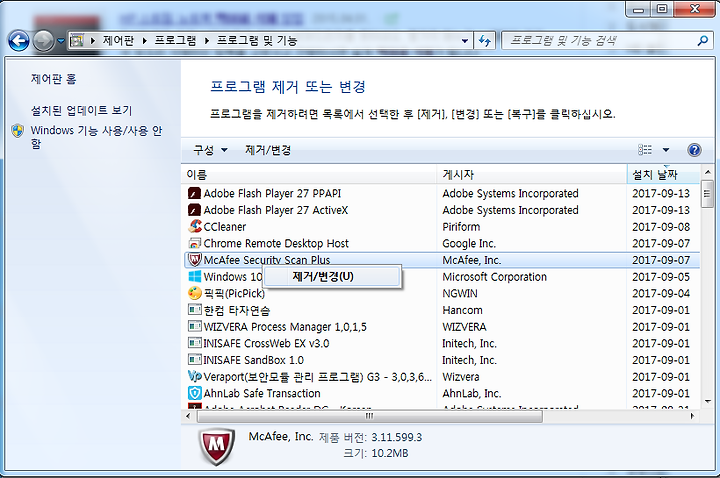The height and width of the screenshot is (478, 720).
Task: Click the Piriform publisher cell
Action: [461, 227]
